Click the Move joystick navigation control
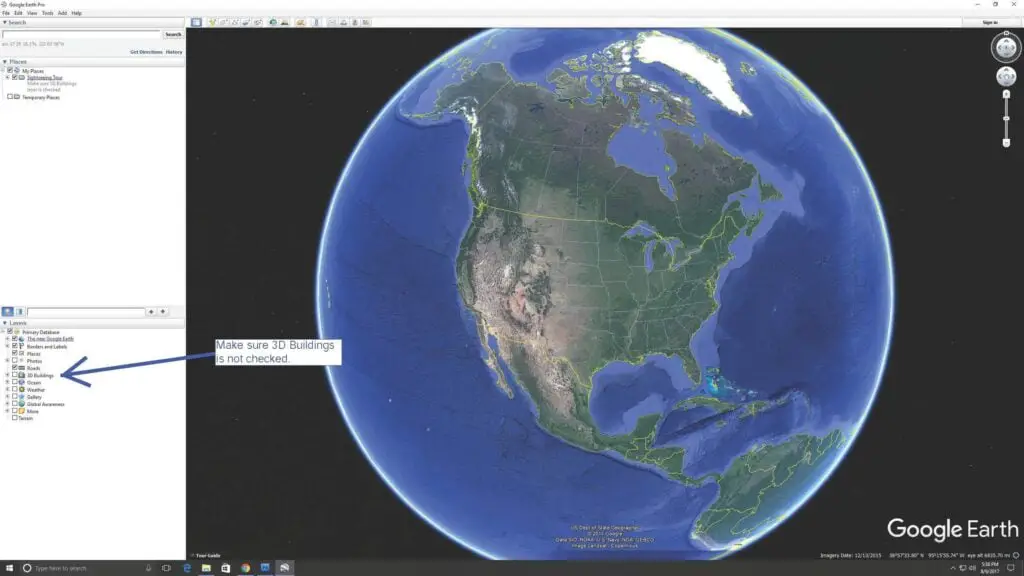The image size is (1024, 576). click(1006, 77)
